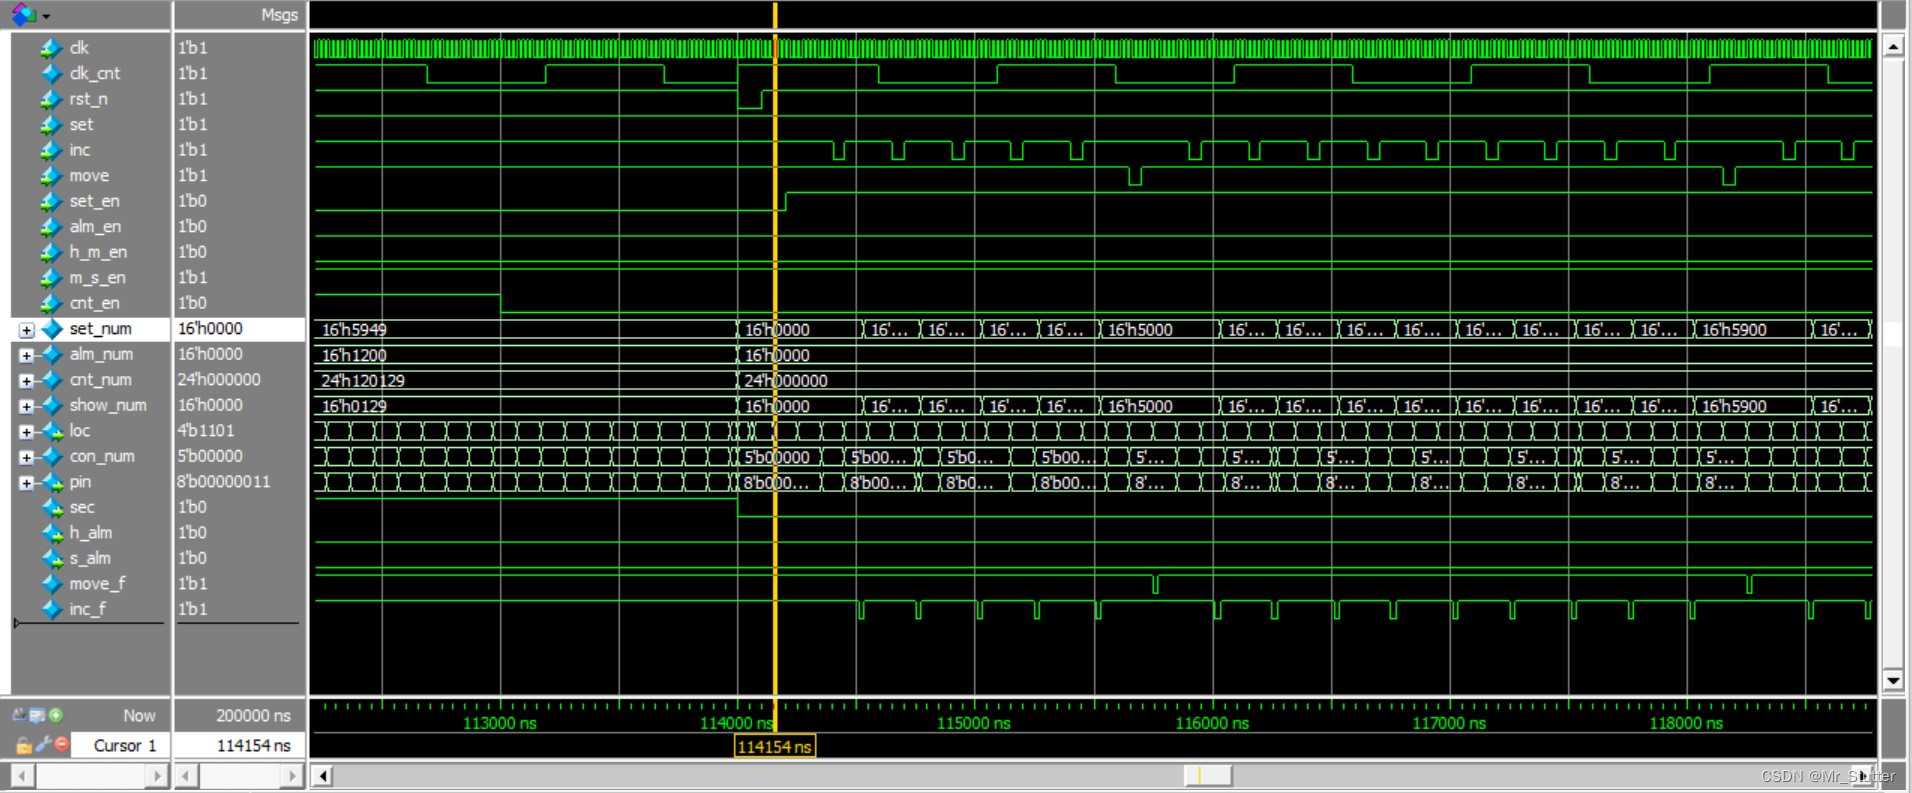Viewport: 1912px width, 793px height.
Task: Expand the show_num bus
Action: 26,406
